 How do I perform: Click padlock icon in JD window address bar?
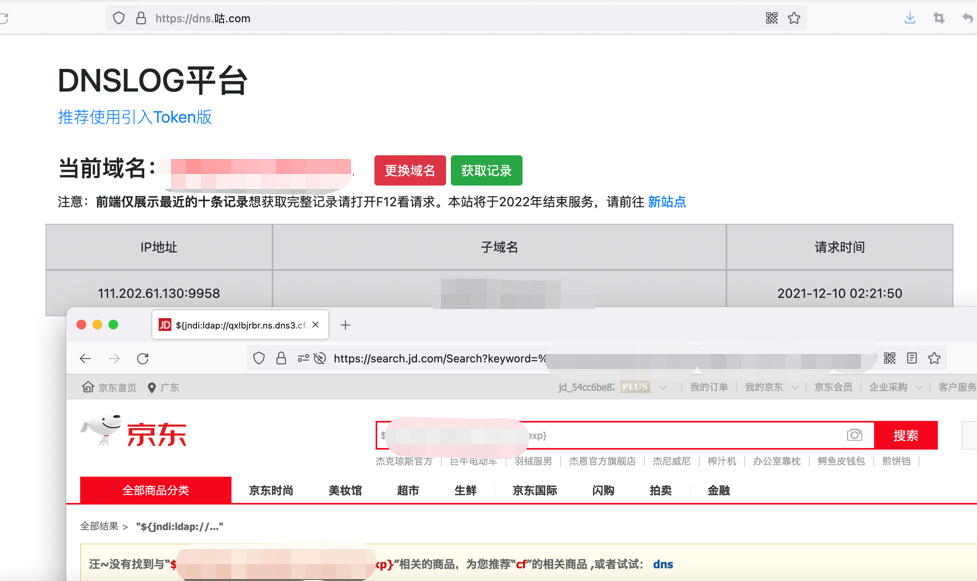click(x=281, y=358)
